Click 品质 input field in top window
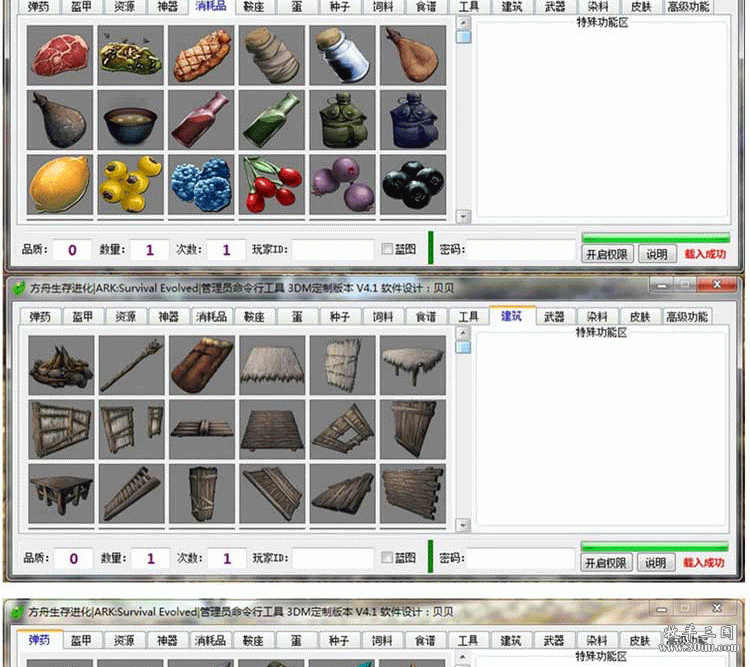This screenshot has width=750, height=667. [x=72, y=250]
